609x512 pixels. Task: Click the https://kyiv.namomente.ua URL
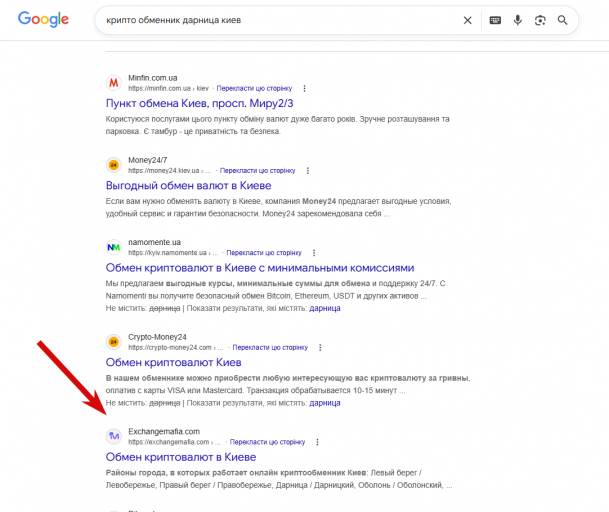coord(173,253)
